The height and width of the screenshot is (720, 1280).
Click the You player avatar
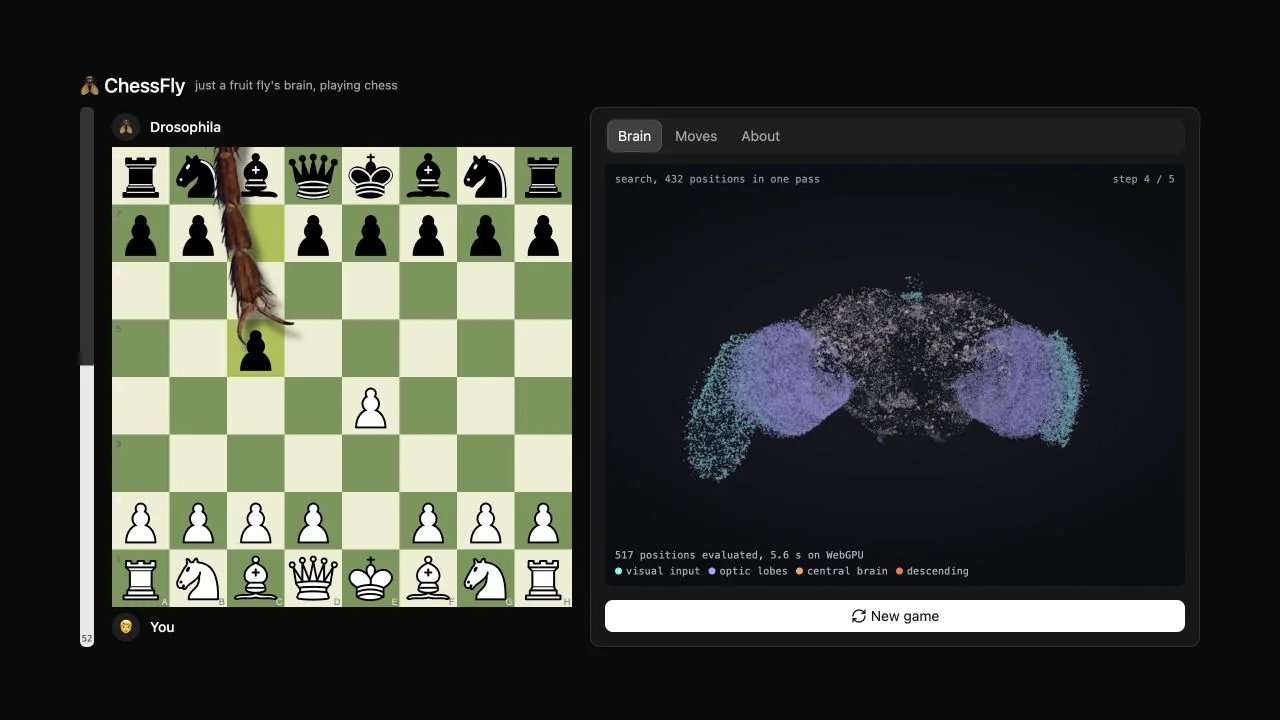point(126,627)
